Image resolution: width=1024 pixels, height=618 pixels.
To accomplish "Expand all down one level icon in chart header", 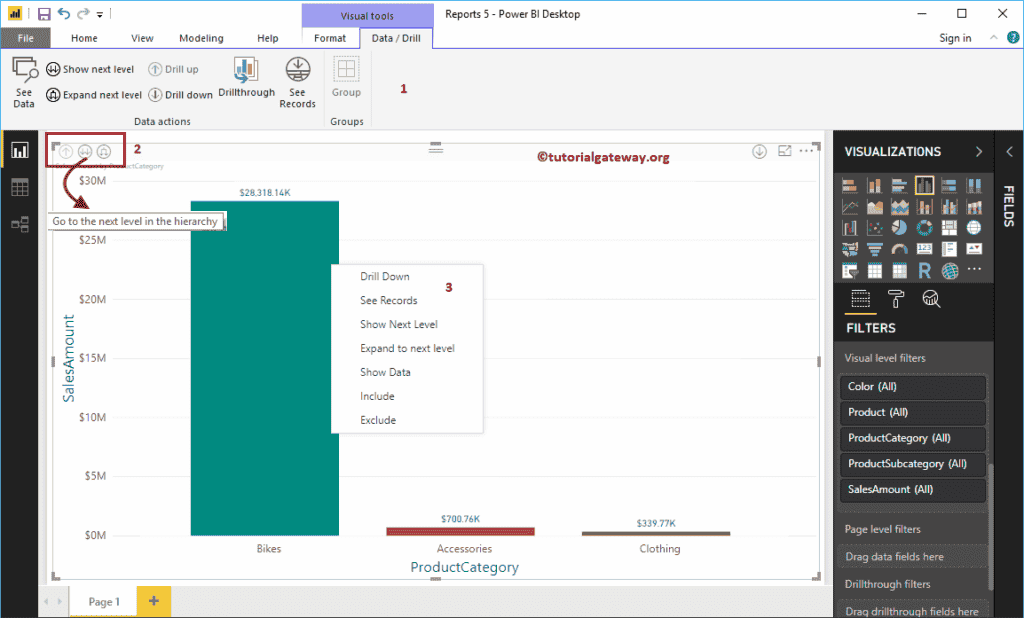I will tap(104, 152).
